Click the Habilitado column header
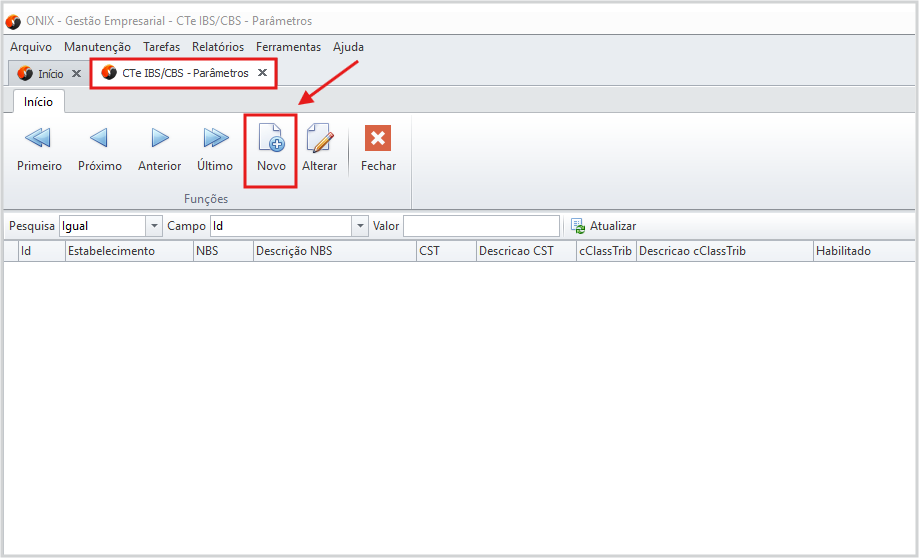Viewport: 919px width, 558px height. point(843,251)
